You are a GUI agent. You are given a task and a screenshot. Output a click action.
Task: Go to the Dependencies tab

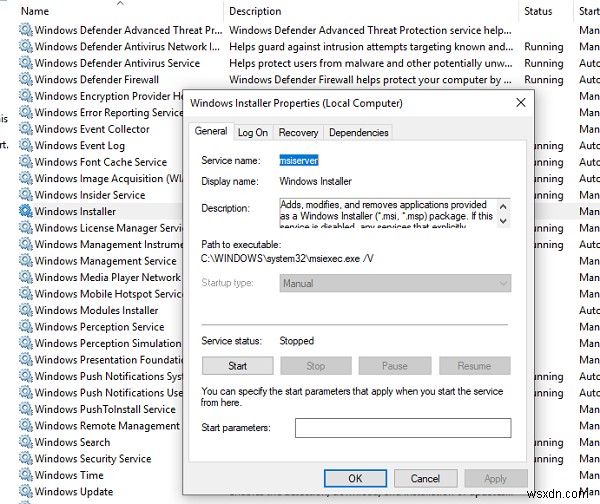coord(358,132)
